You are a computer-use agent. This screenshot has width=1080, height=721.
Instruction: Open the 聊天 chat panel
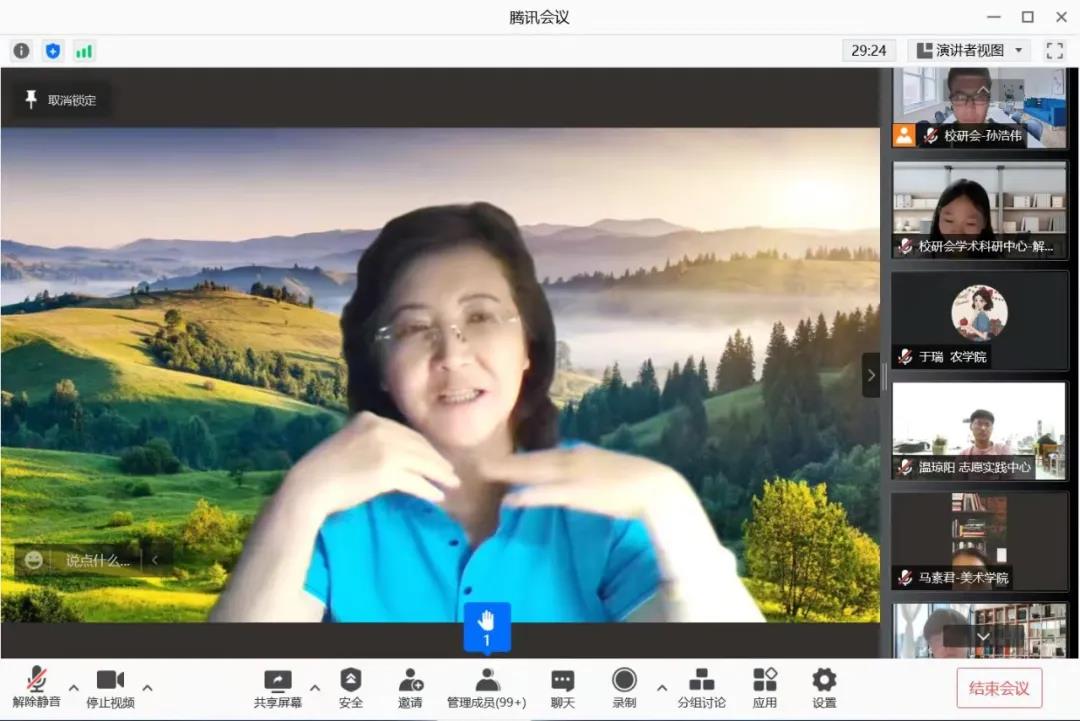[x=563, y=688]
